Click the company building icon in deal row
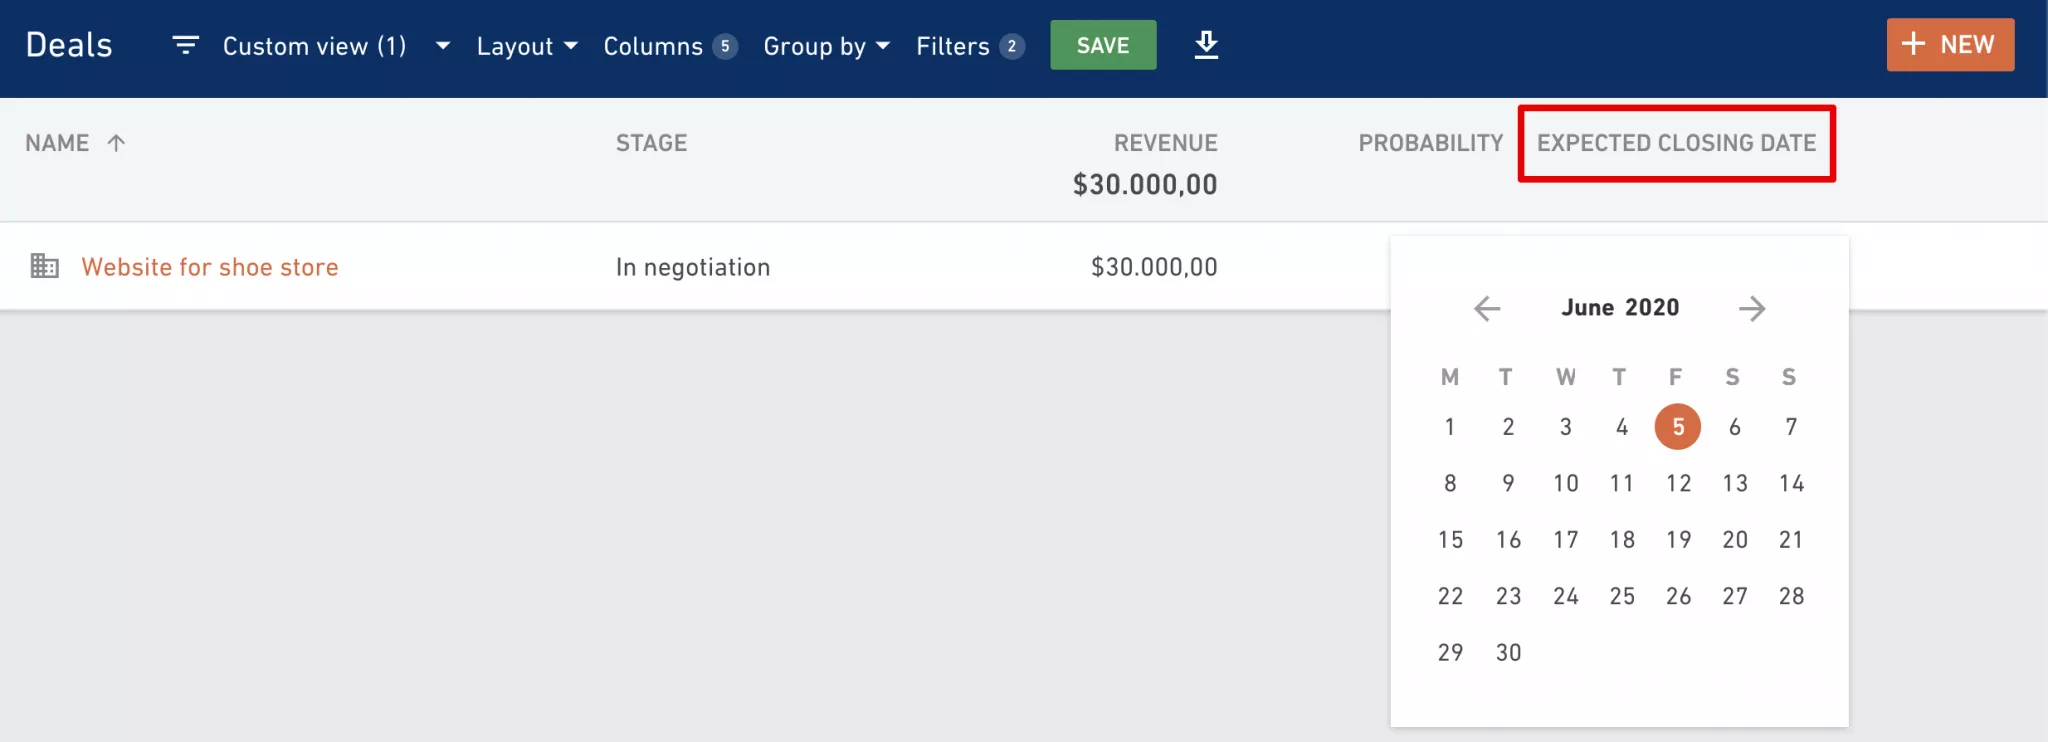Viewport: 2048px width, 742px height. [x=44, y=266]
